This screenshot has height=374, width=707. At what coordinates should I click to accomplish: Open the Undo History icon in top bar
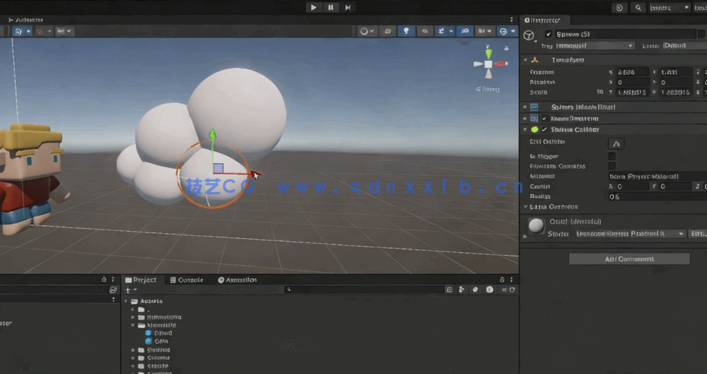(x=620, y=8)
